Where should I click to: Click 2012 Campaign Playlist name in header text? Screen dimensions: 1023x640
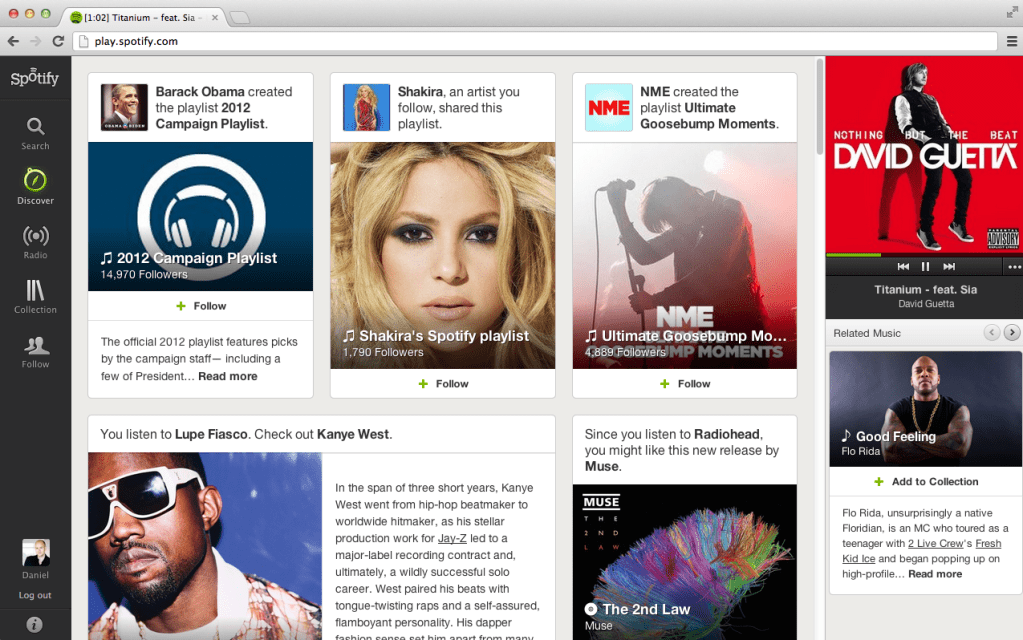[210, 116]
